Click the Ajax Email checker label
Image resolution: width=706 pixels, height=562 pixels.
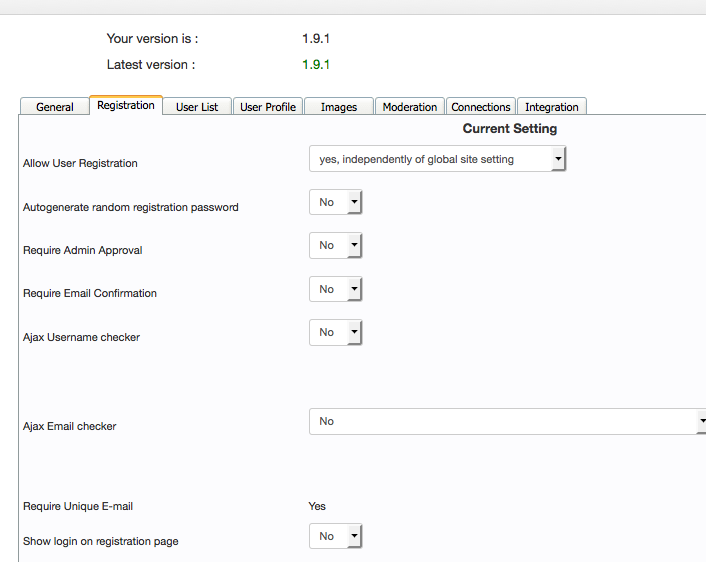pos(70,426)
